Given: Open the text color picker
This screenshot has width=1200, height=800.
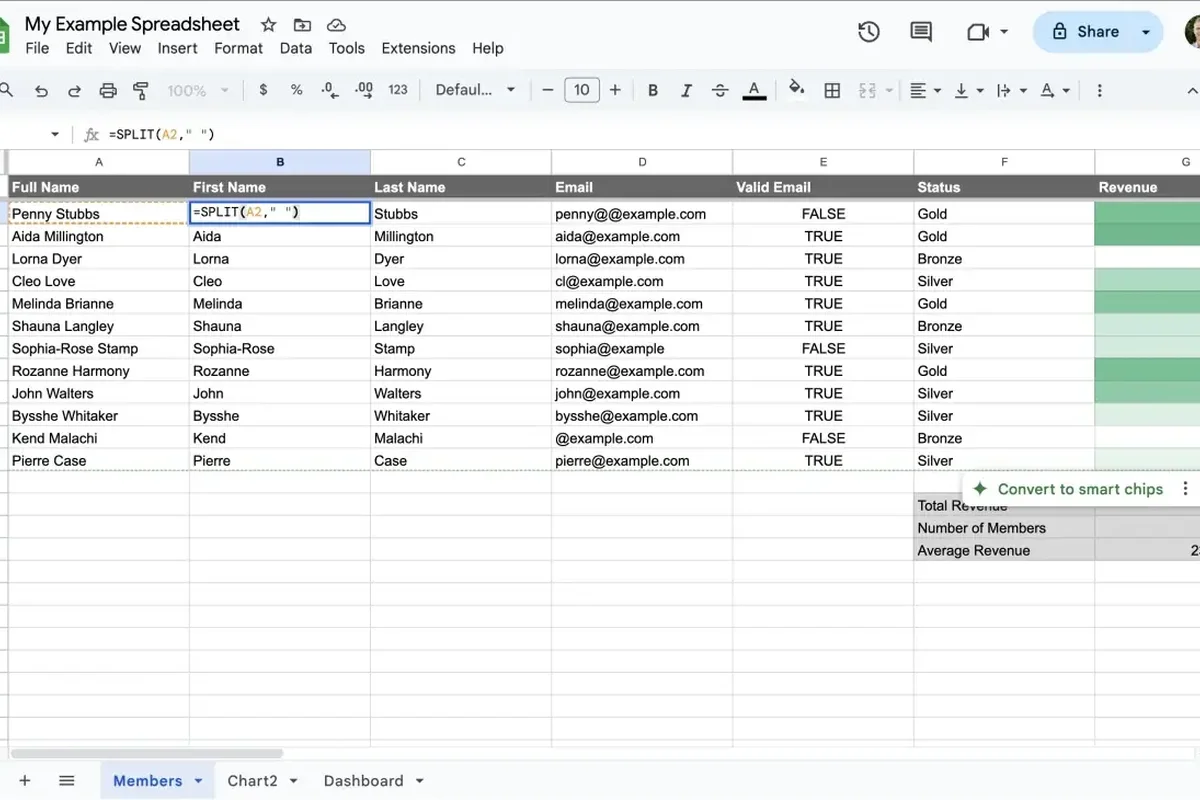Looking at the screenshot, I should click(754, 90).
